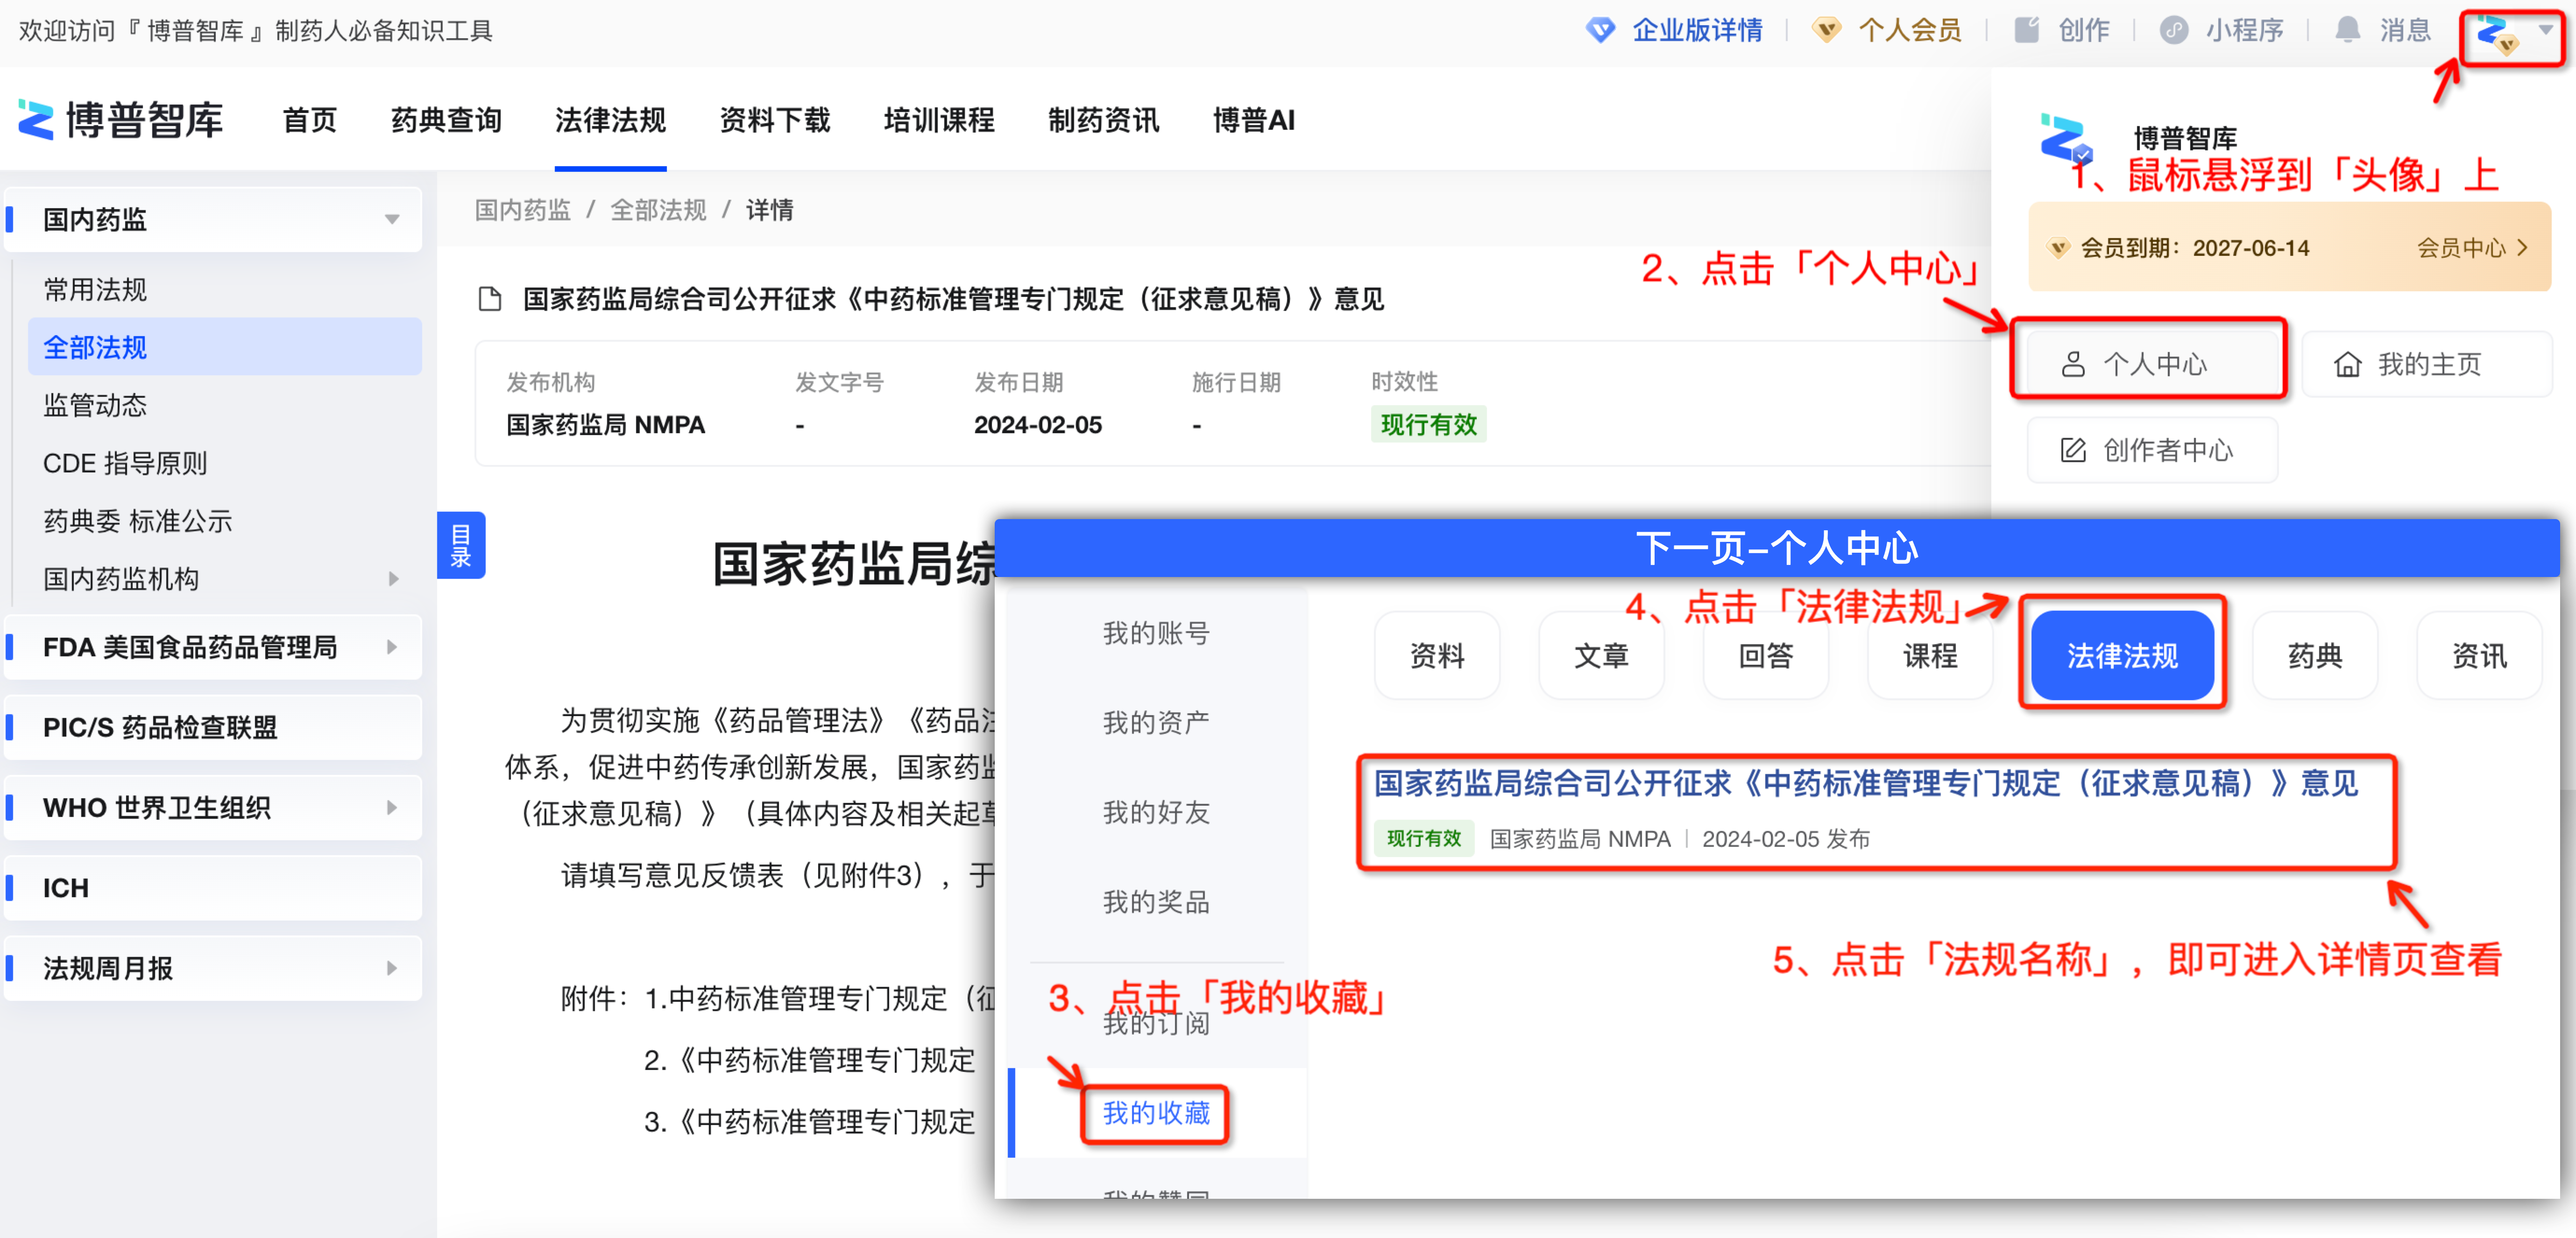Switch favorites to the 文章 category

[x=1601, y=656]
